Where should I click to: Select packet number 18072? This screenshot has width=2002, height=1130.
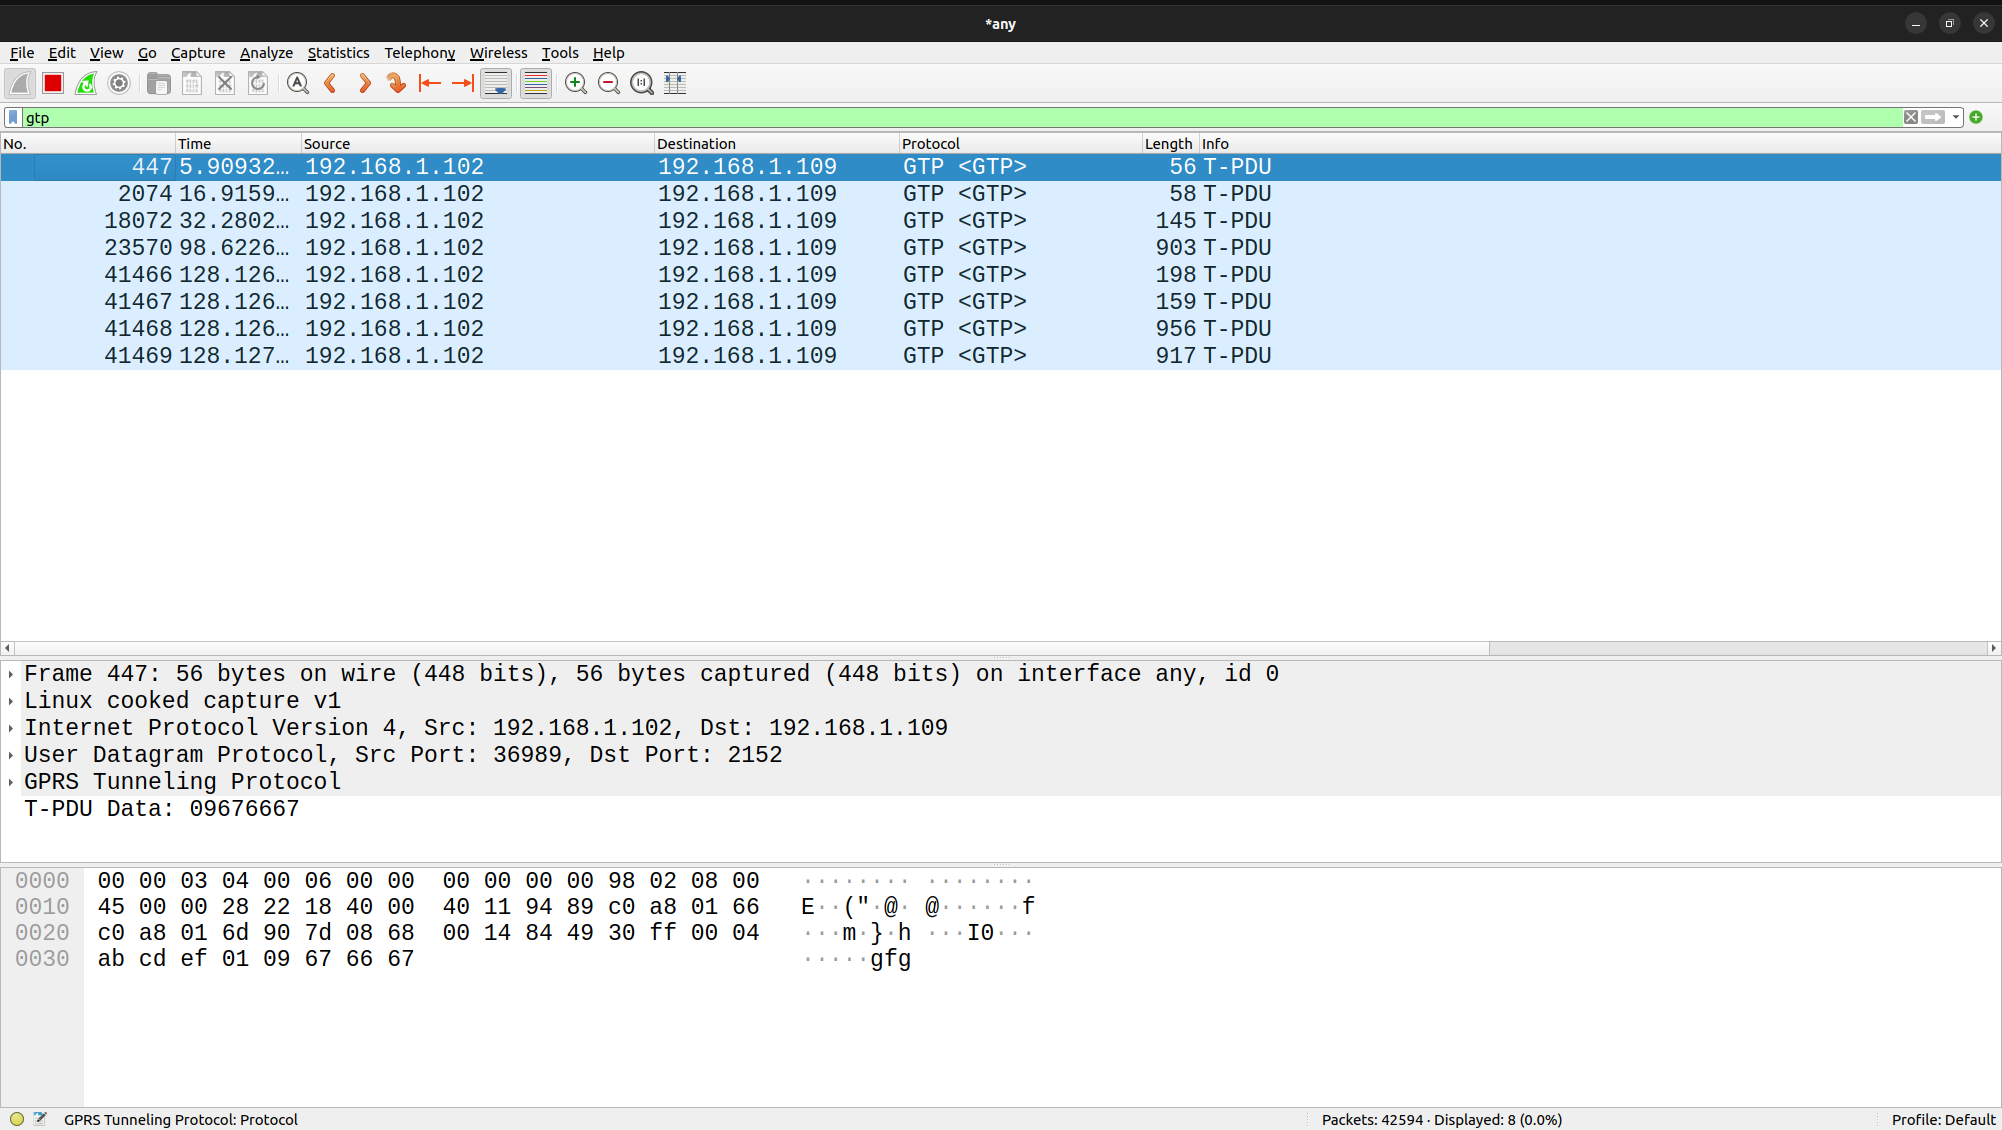coord(1000,221)
